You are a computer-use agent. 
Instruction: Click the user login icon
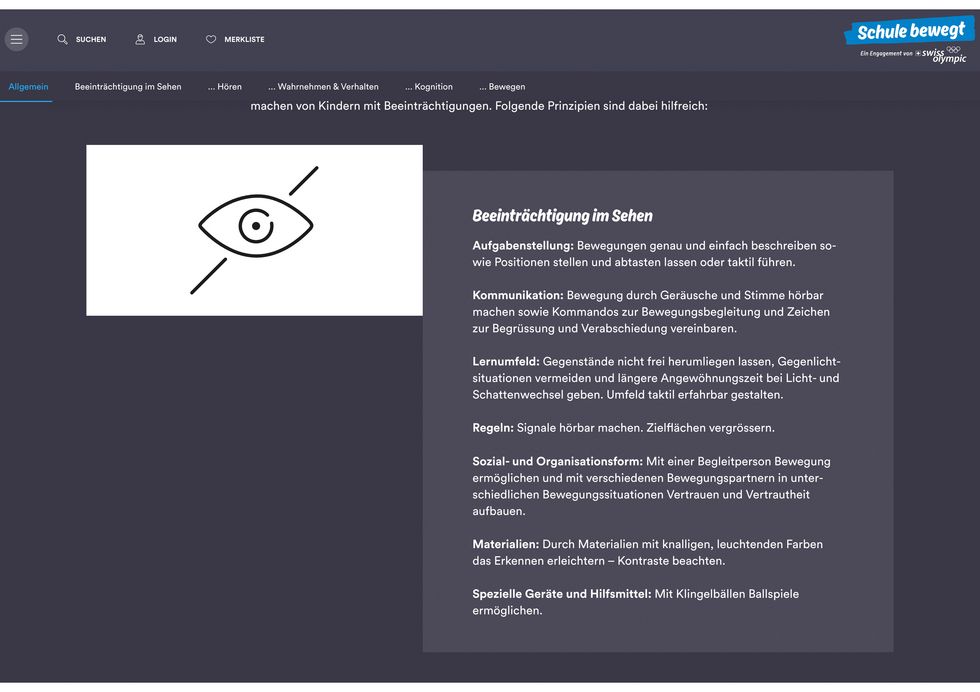[x=140, y=39]
